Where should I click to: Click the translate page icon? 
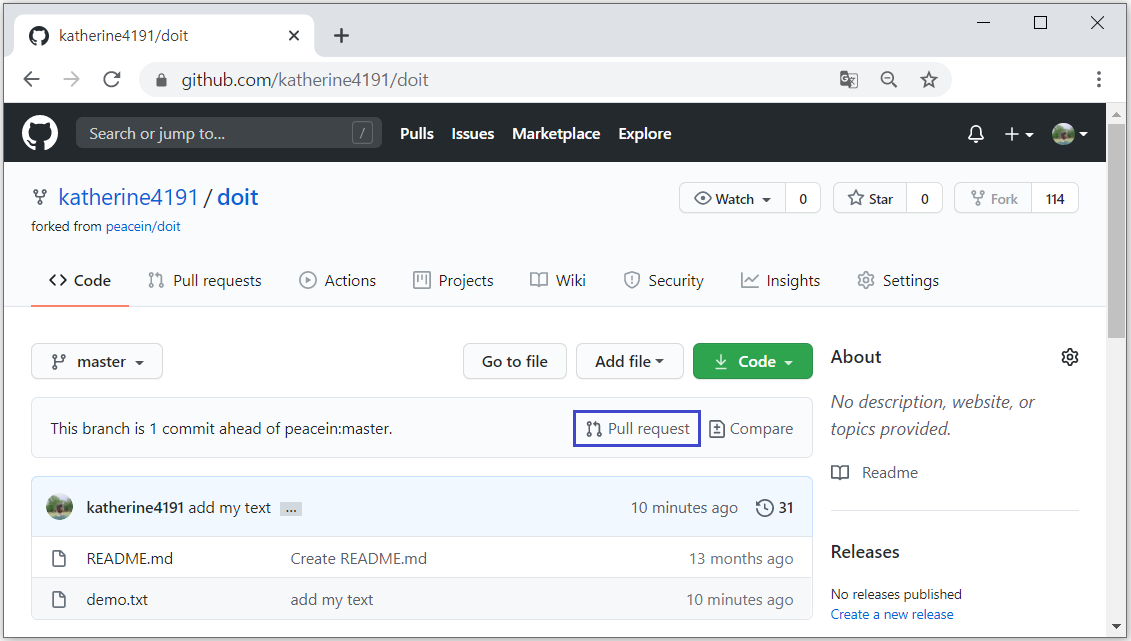[x=849, y=79]
